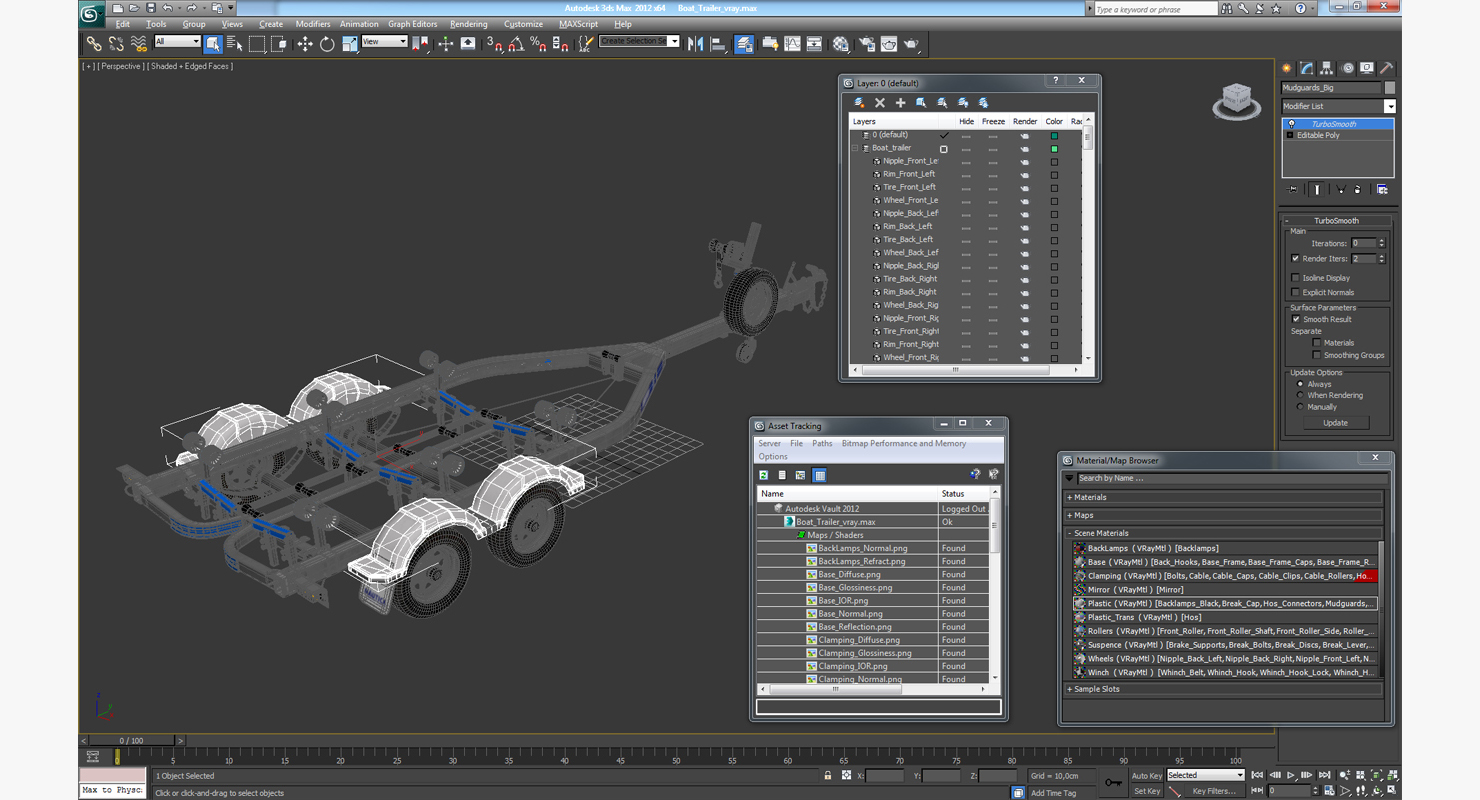Collapse the Boat_trailer layer tree
The height and width of the screenshot is (800, 1480).
pos(855,148)
